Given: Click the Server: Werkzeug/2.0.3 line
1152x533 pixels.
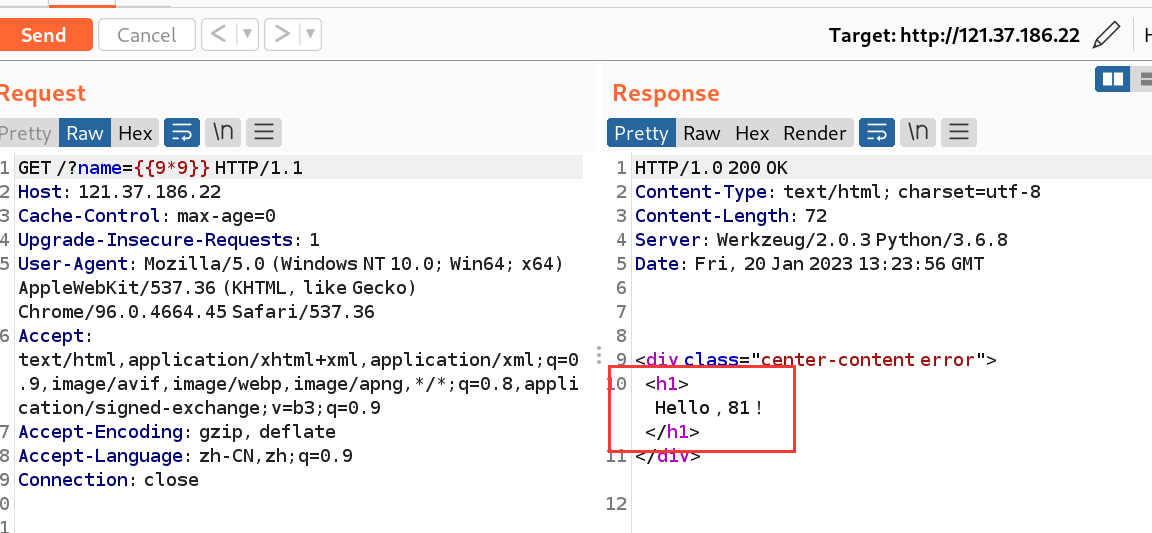Looking at the screenshot, I should click(821, 240).
